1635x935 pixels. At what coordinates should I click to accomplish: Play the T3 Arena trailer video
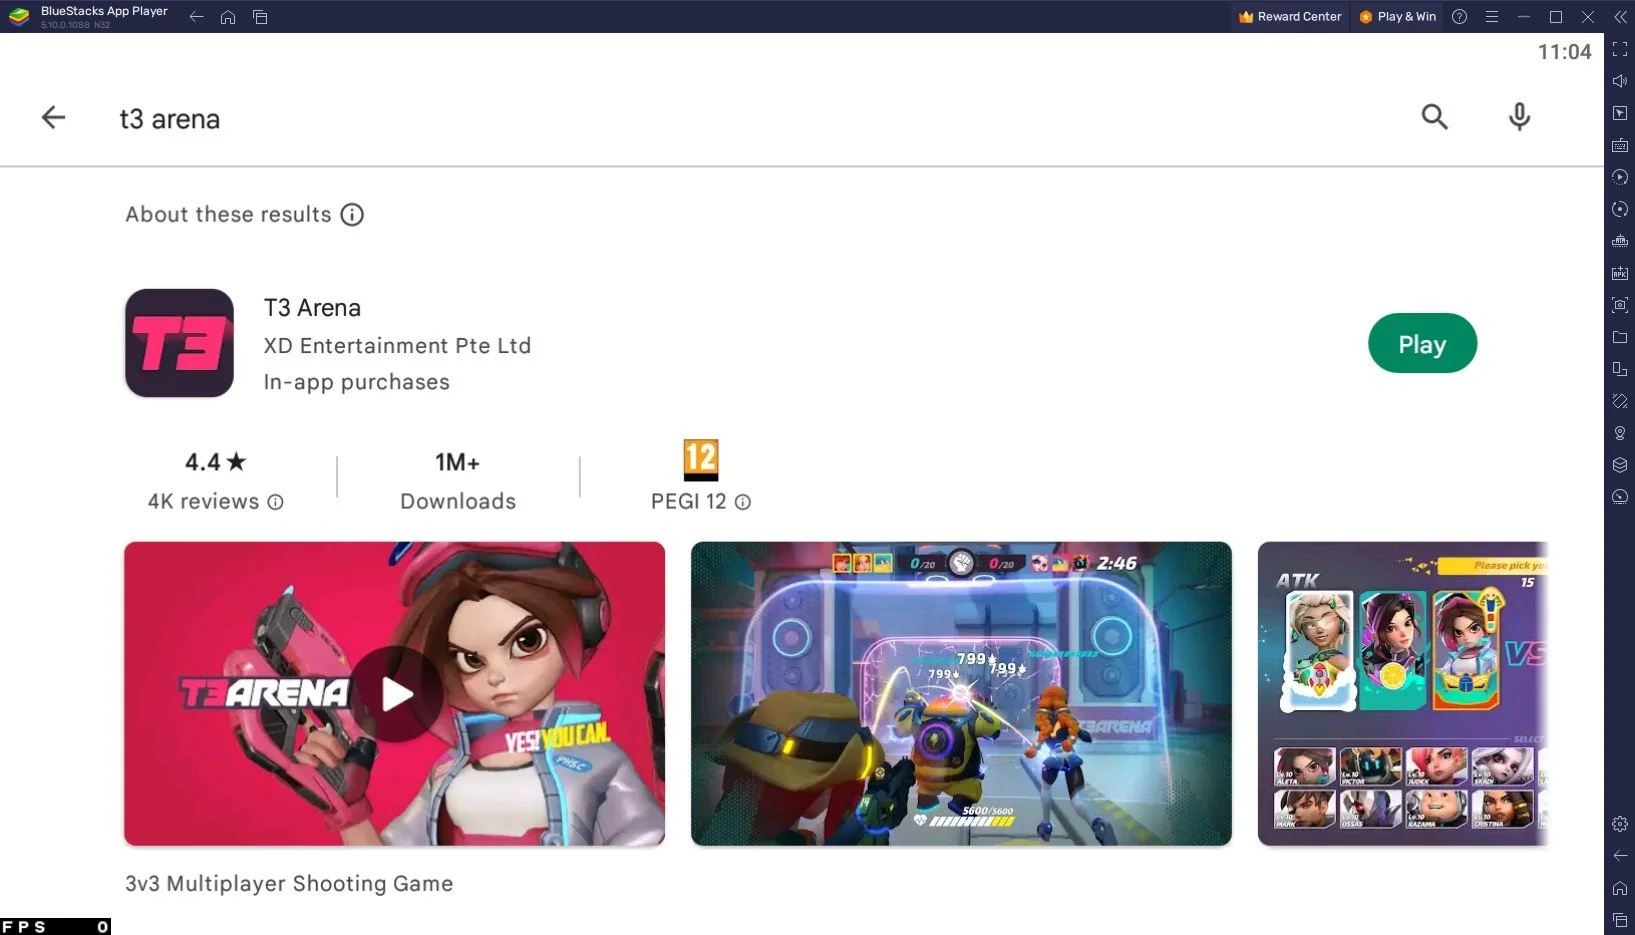pos(394,694)
